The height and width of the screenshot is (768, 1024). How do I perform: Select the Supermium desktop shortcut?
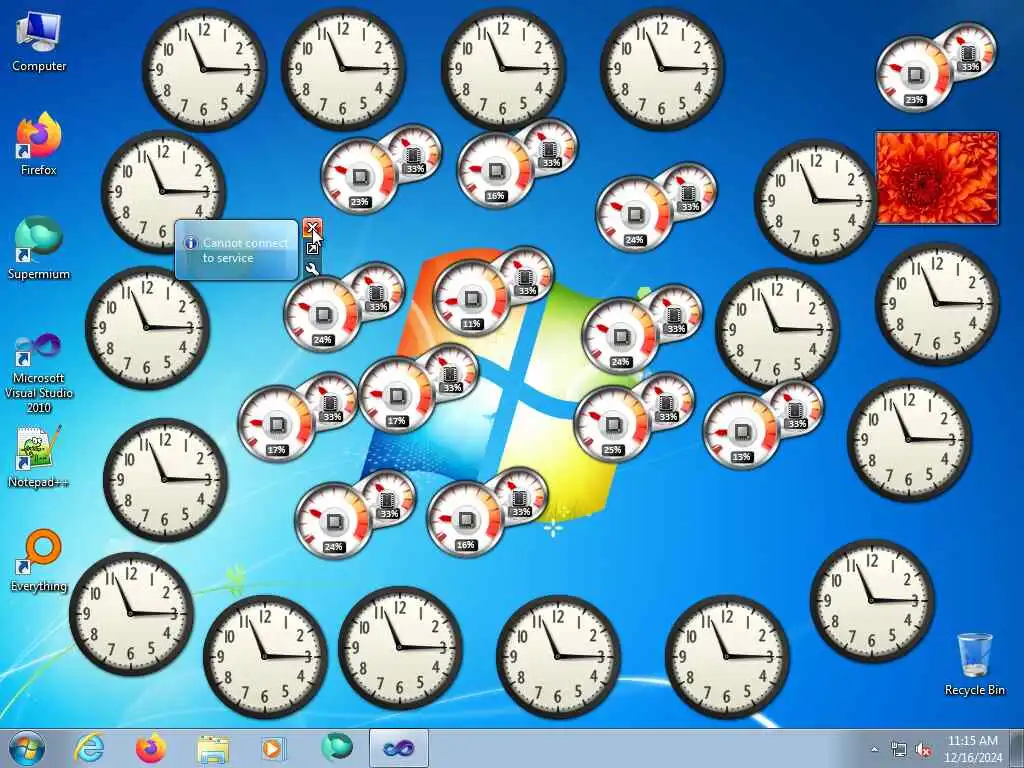coord(39,249)
